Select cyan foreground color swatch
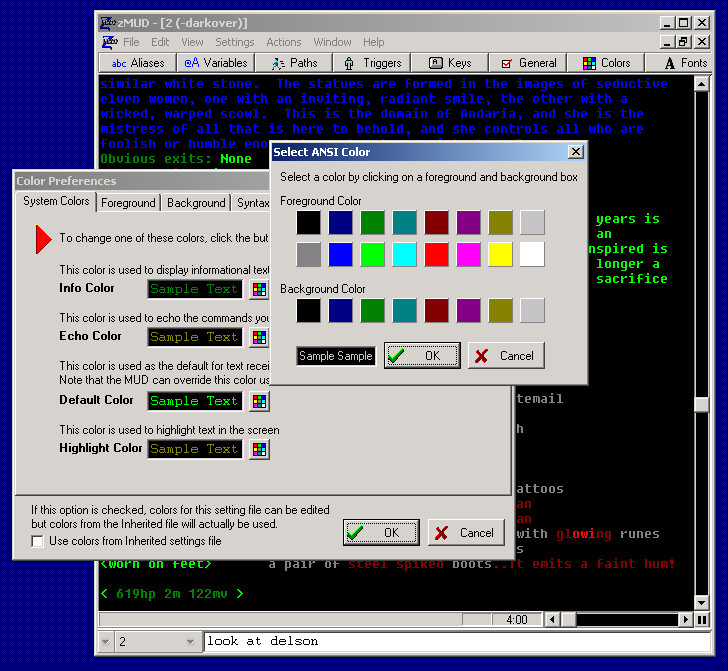 tap(404, 254)
